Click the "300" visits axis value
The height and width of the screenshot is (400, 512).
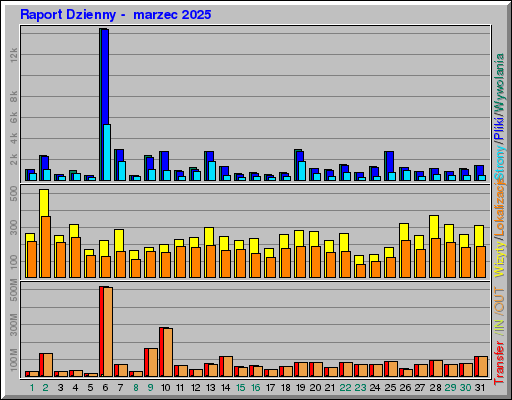point(14,227)
